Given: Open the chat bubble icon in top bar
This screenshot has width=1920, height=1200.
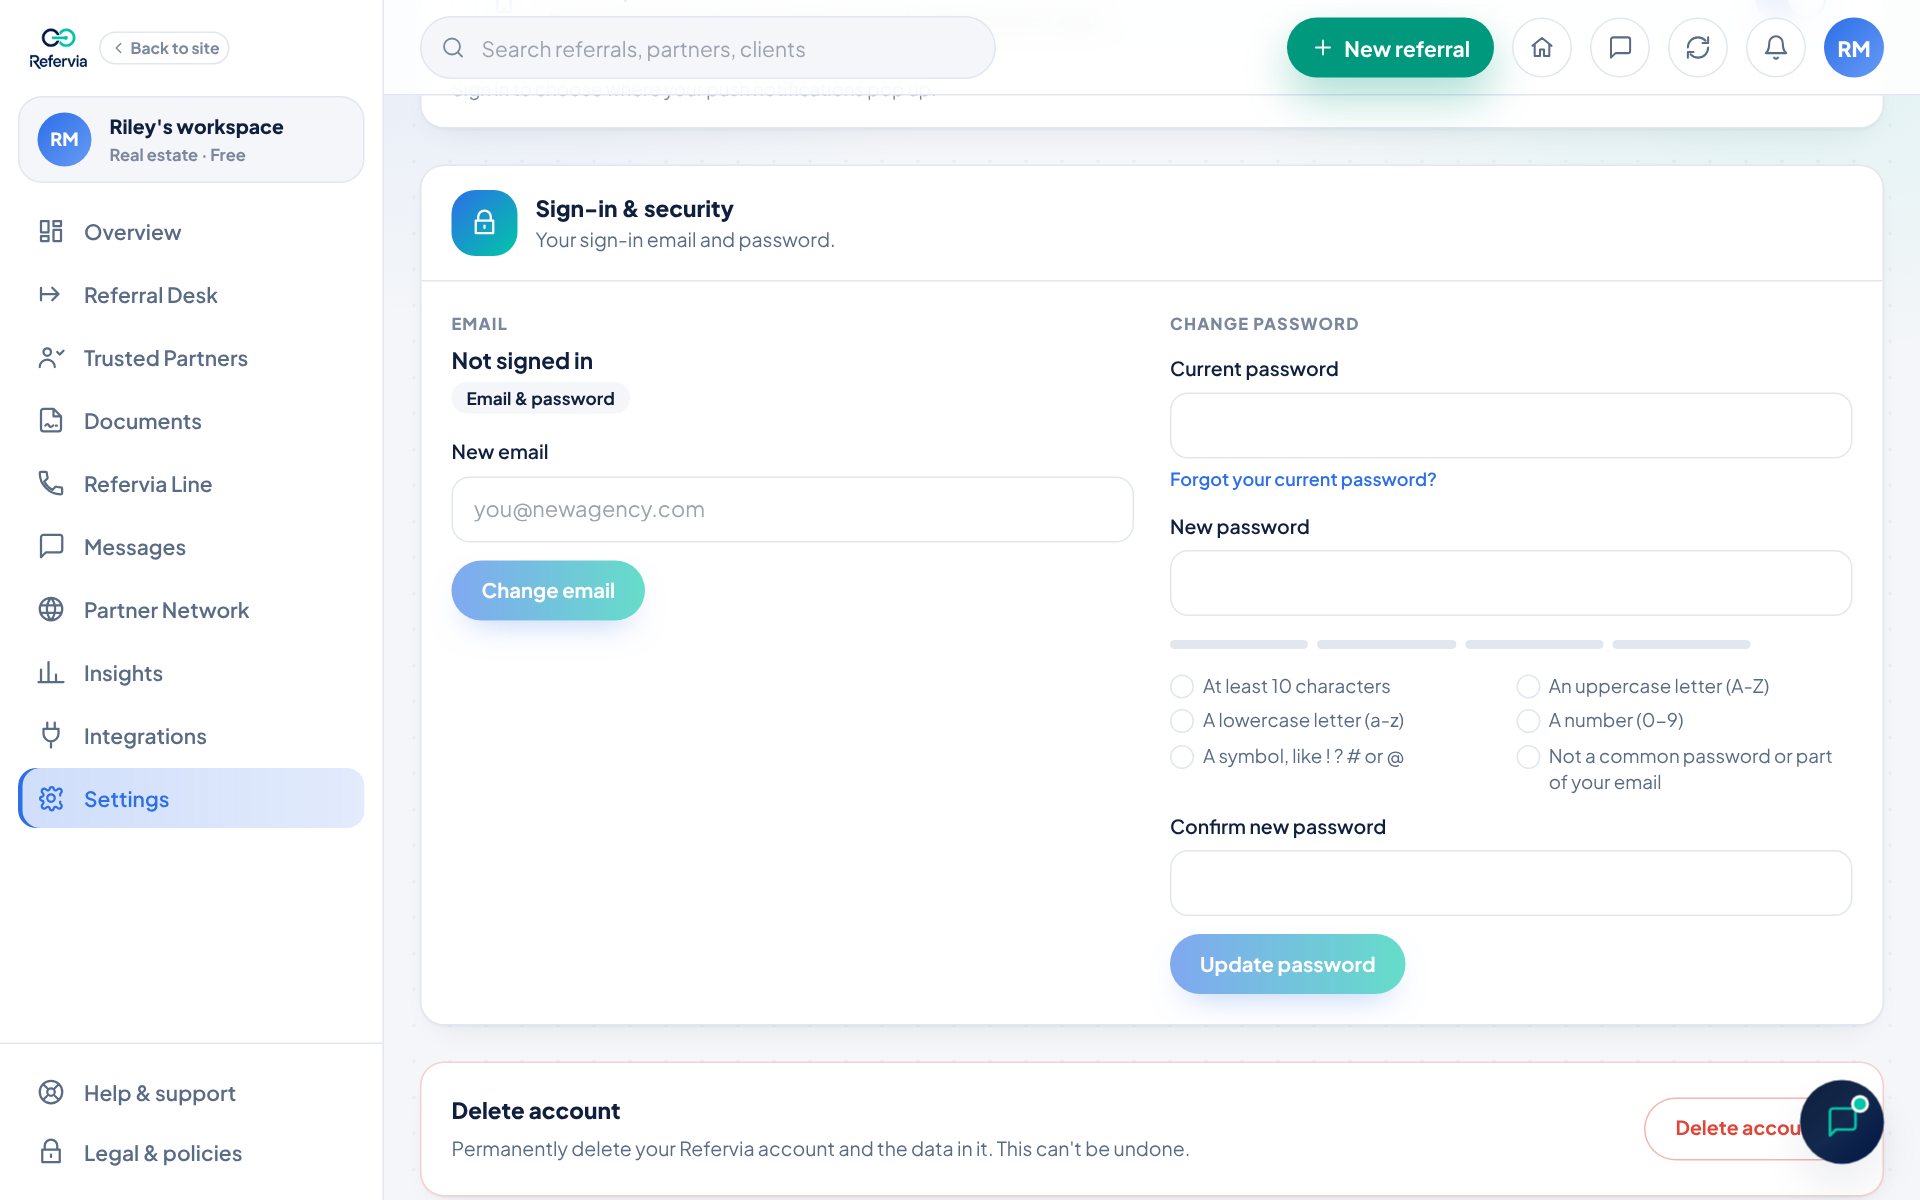Looking at the screenshot, I should coord(1620,48).
